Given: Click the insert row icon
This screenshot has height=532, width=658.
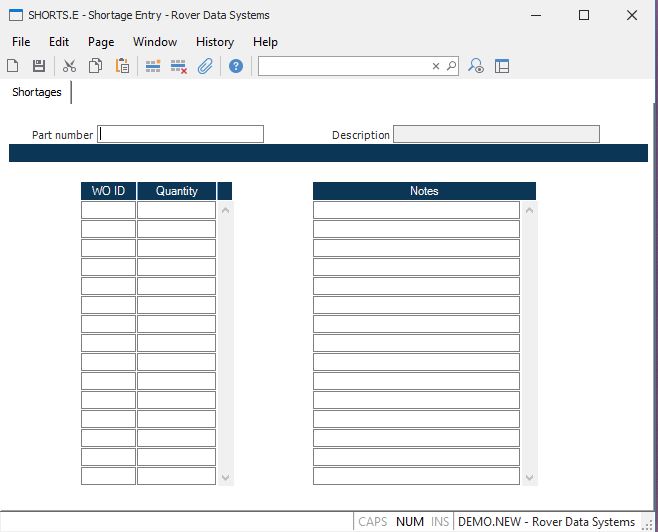Looking at the screenshot, I should (153, 66).
